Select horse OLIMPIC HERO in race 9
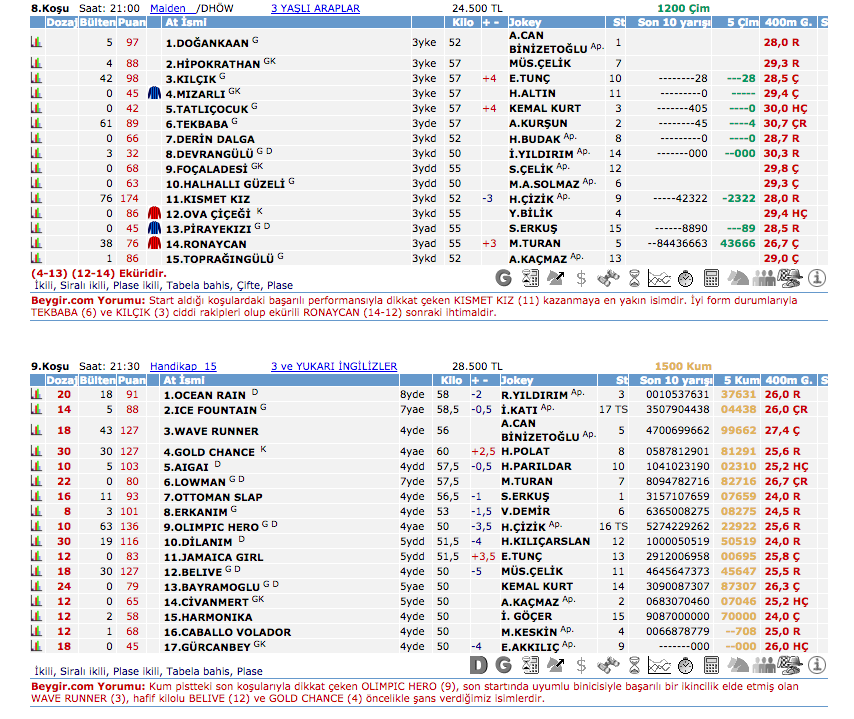Viewport: 854px width, 719px height. (212, 527)
